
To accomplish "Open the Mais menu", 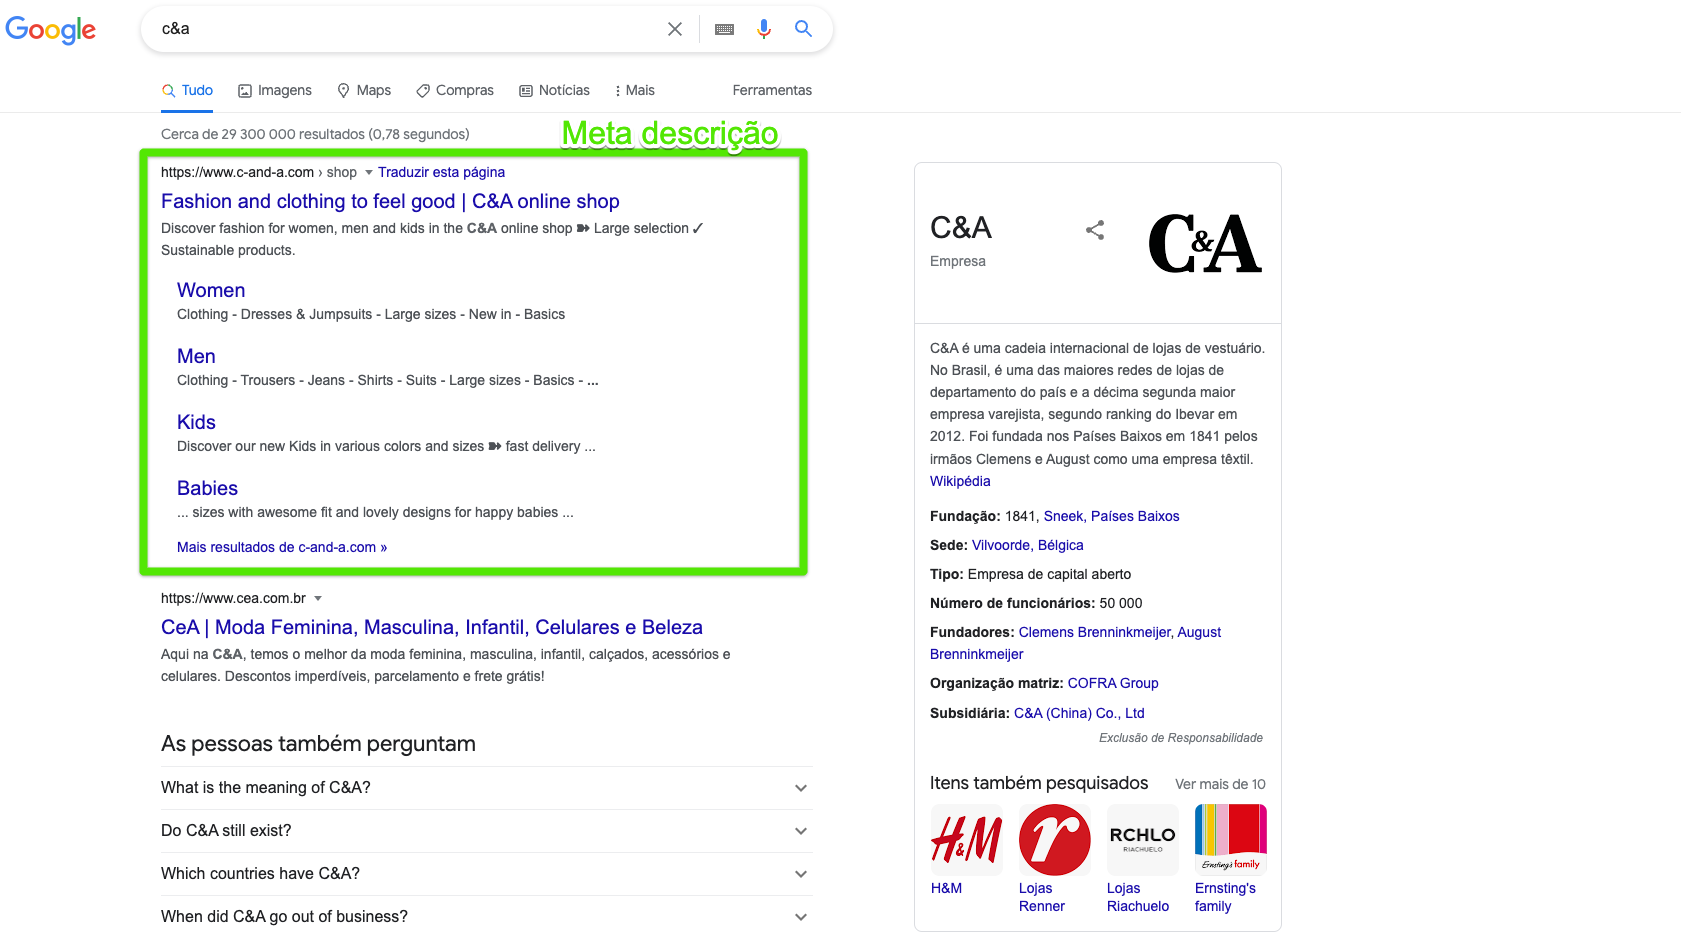I will 634,90.
